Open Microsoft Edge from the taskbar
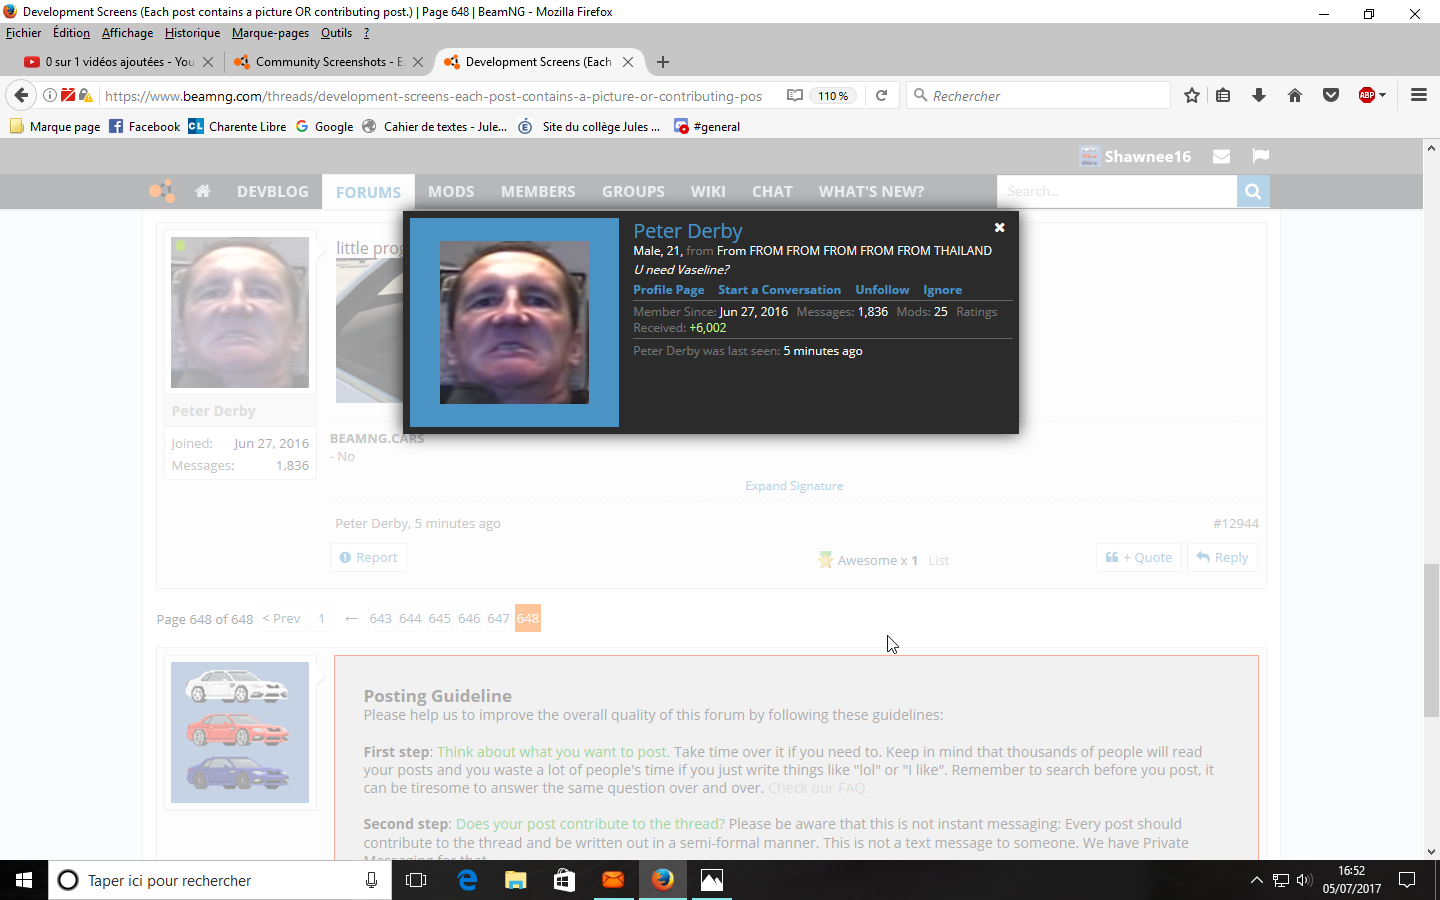Viewport: 1440px width, 900px height. point(467,880)
